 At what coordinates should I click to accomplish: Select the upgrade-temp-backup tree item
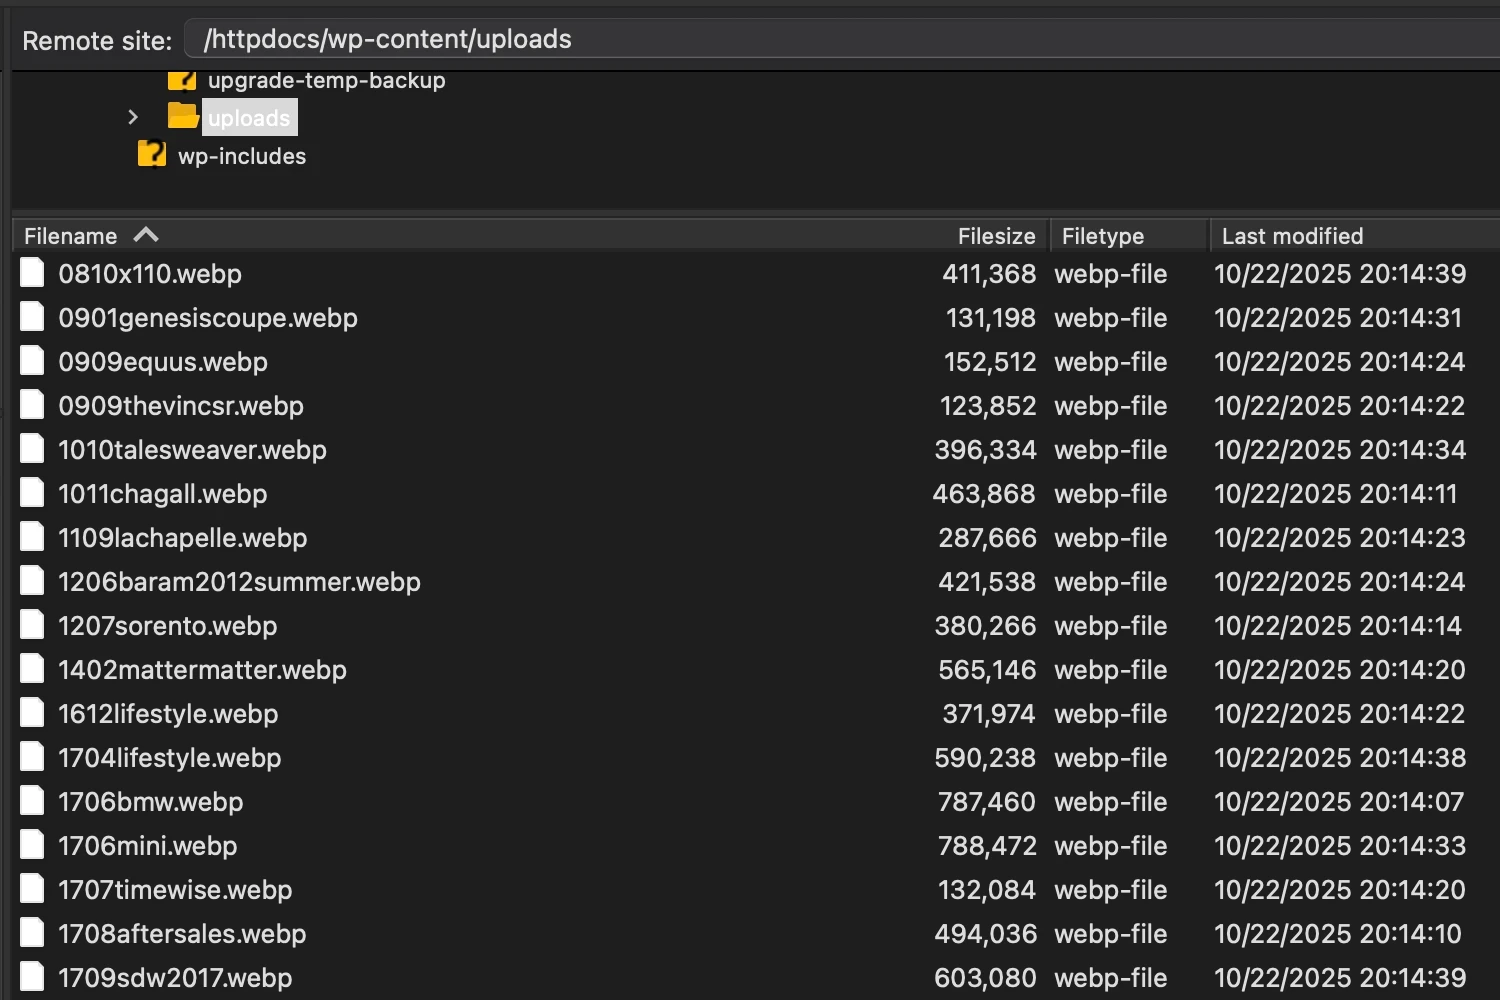(326, 80)
